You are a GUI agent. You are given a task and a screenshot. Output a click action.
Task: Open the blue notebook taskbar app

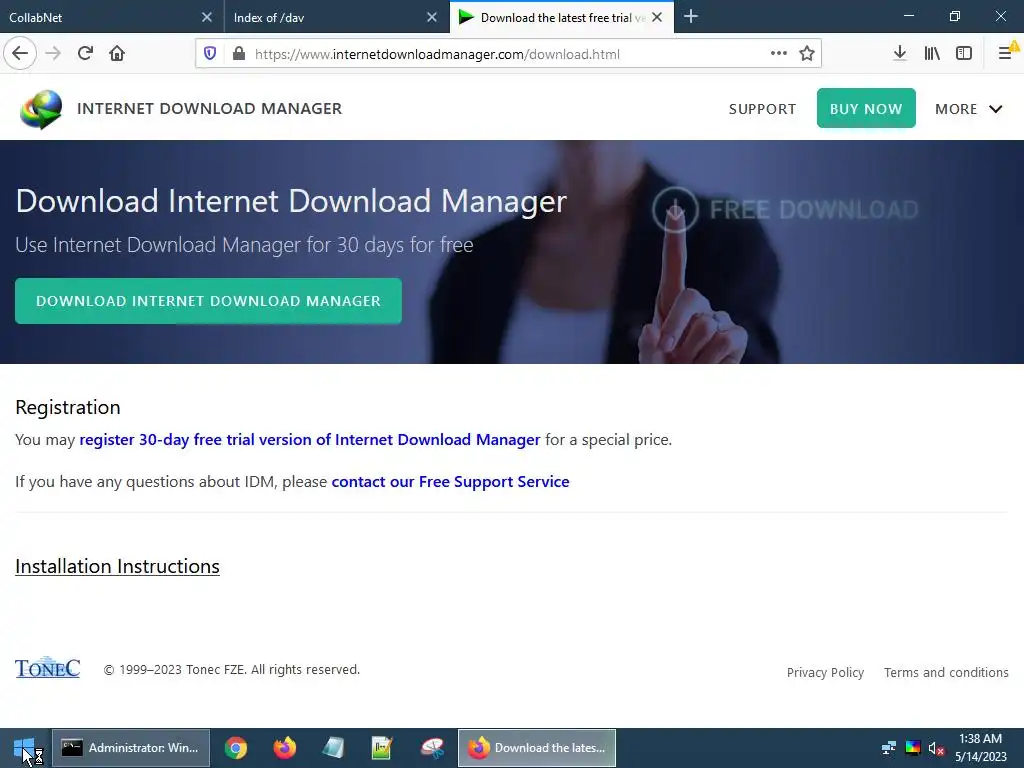333,748
